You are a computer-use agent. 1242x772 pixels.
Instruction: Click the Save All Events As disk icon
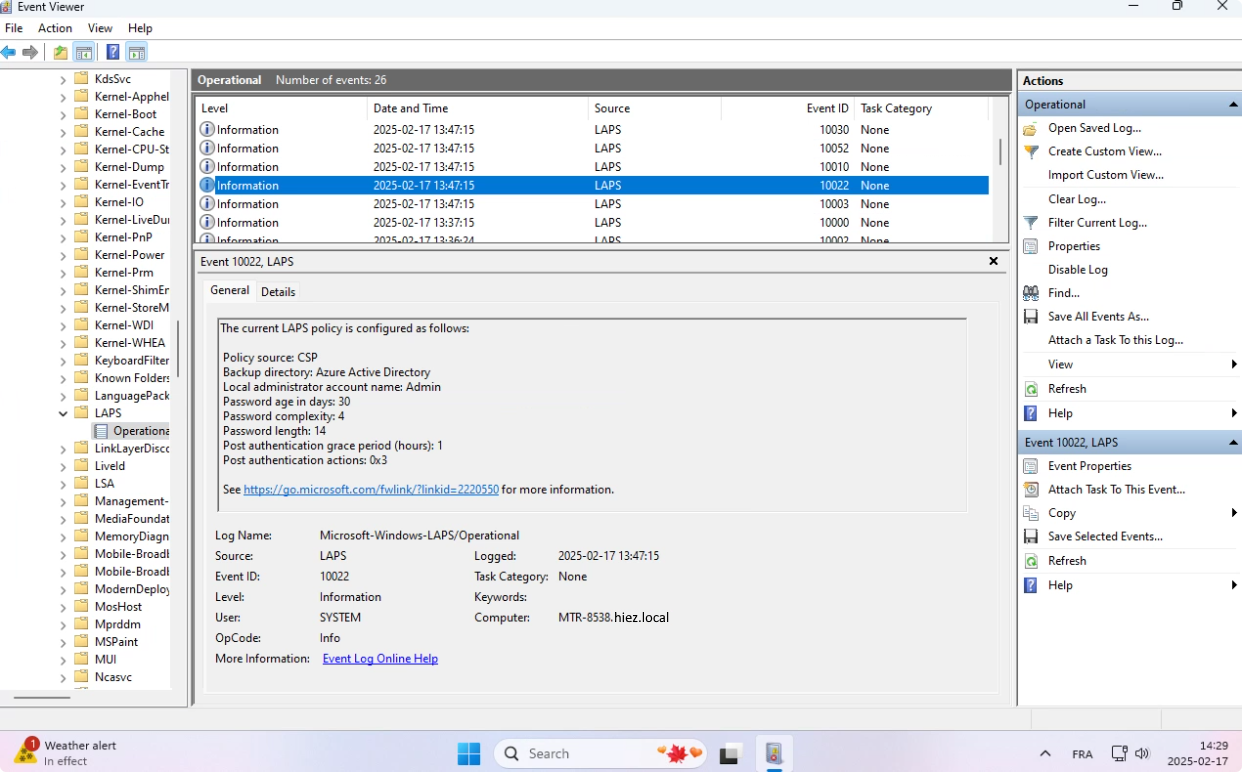tap(1031, 317)
